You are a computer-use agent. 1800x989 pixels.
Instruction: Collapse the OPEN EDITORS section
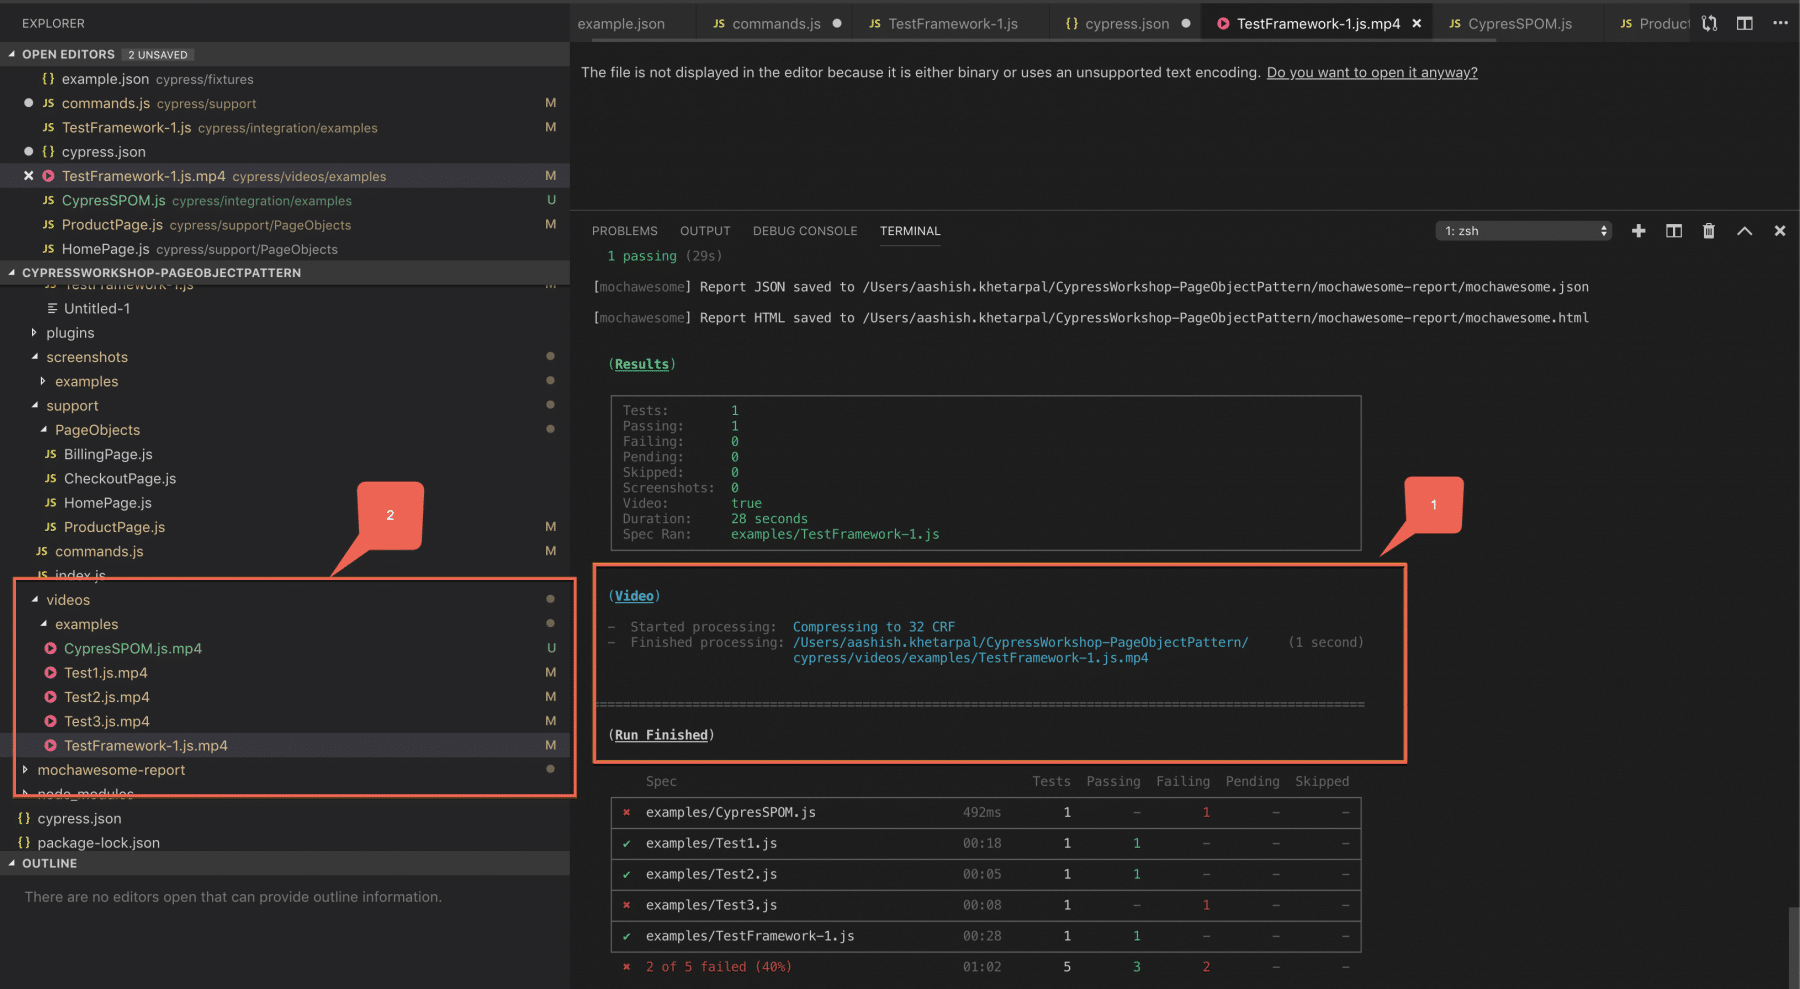coord(12,54)
